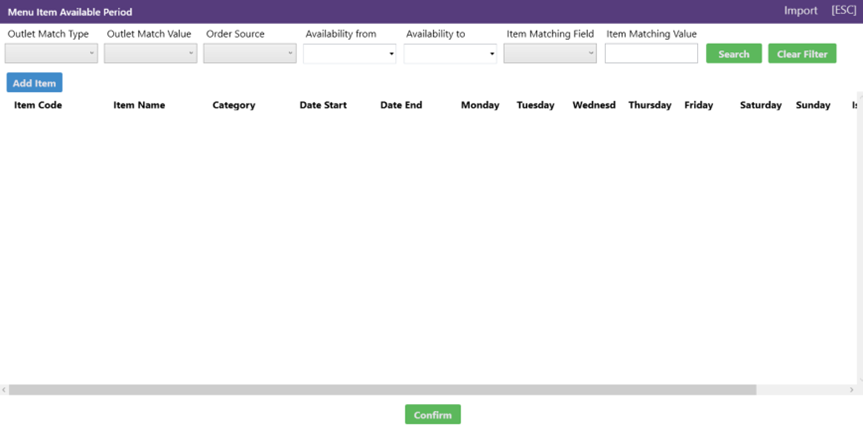Click the Item Matching Value text box
This screenshot has height=427, width=863.
pos(651,54)
